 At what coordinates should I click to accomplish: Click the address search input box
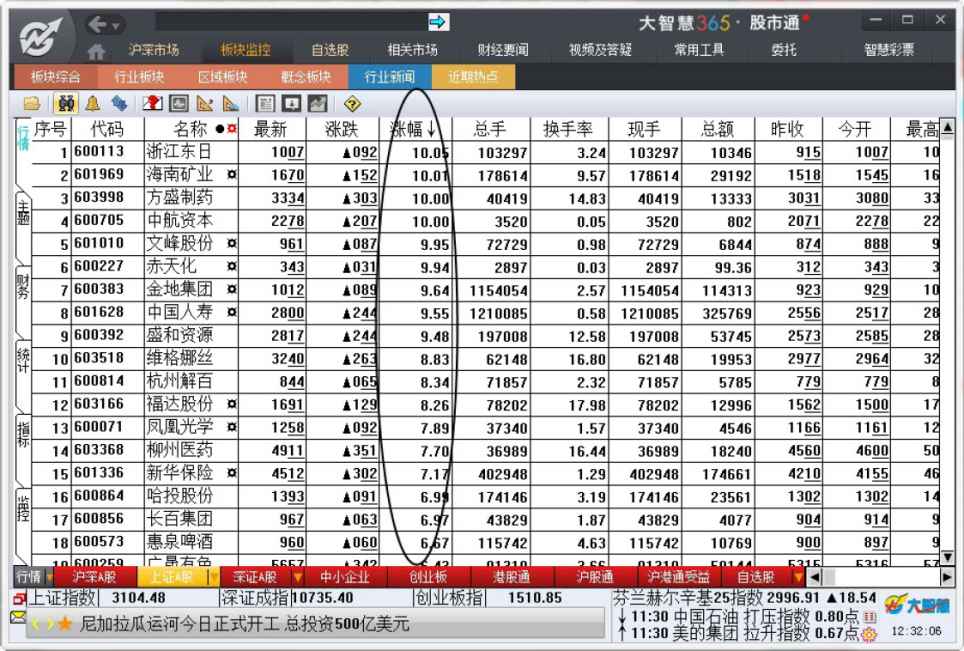click(291, 22)
